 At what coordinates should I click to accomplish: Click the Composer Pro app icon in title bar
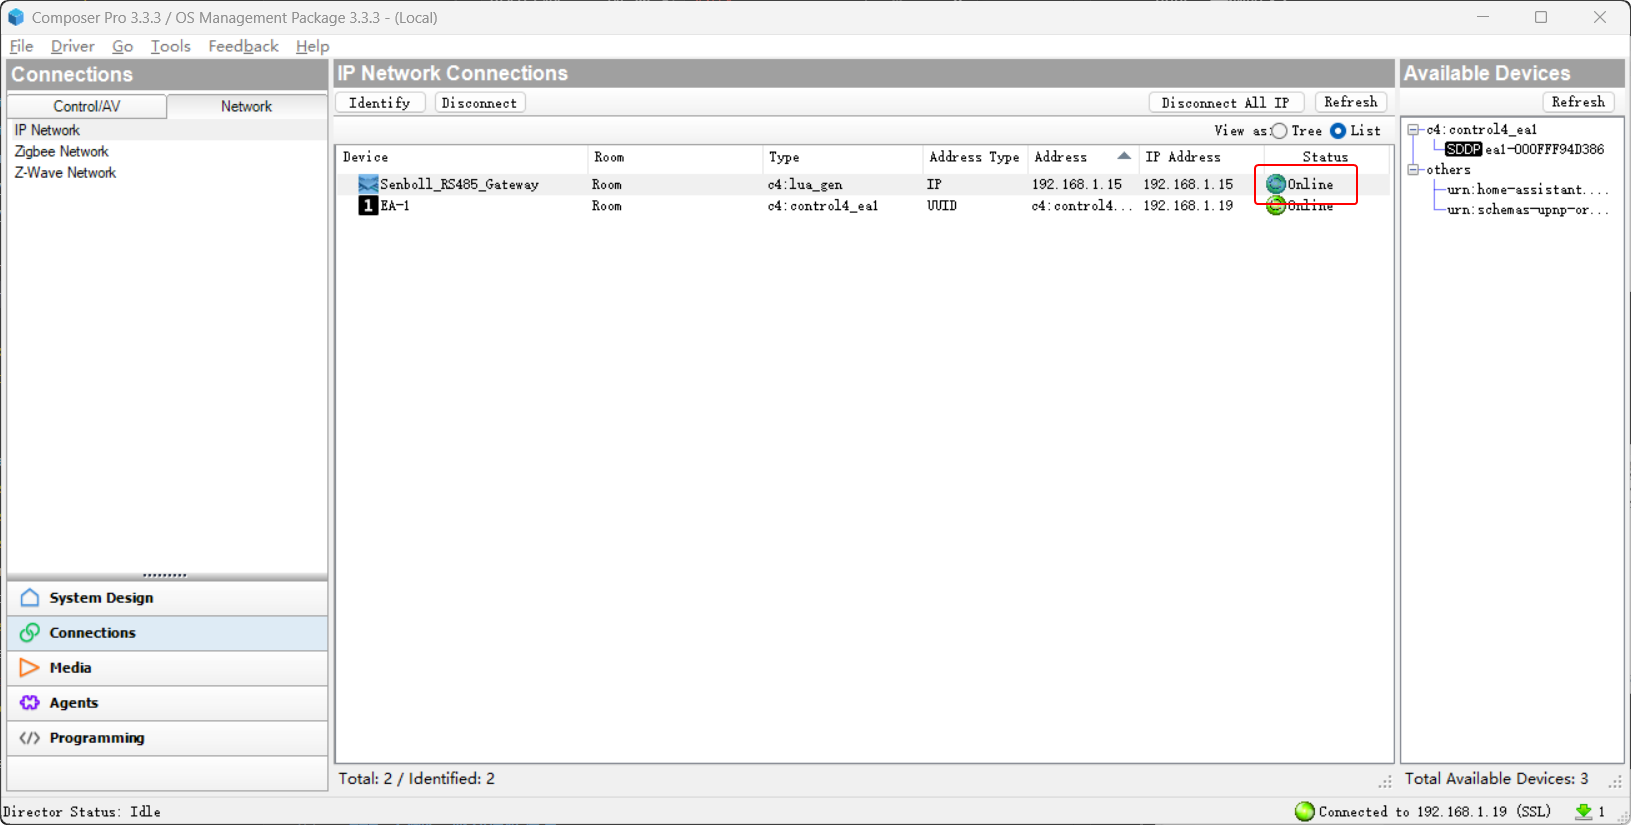point(15,17)
